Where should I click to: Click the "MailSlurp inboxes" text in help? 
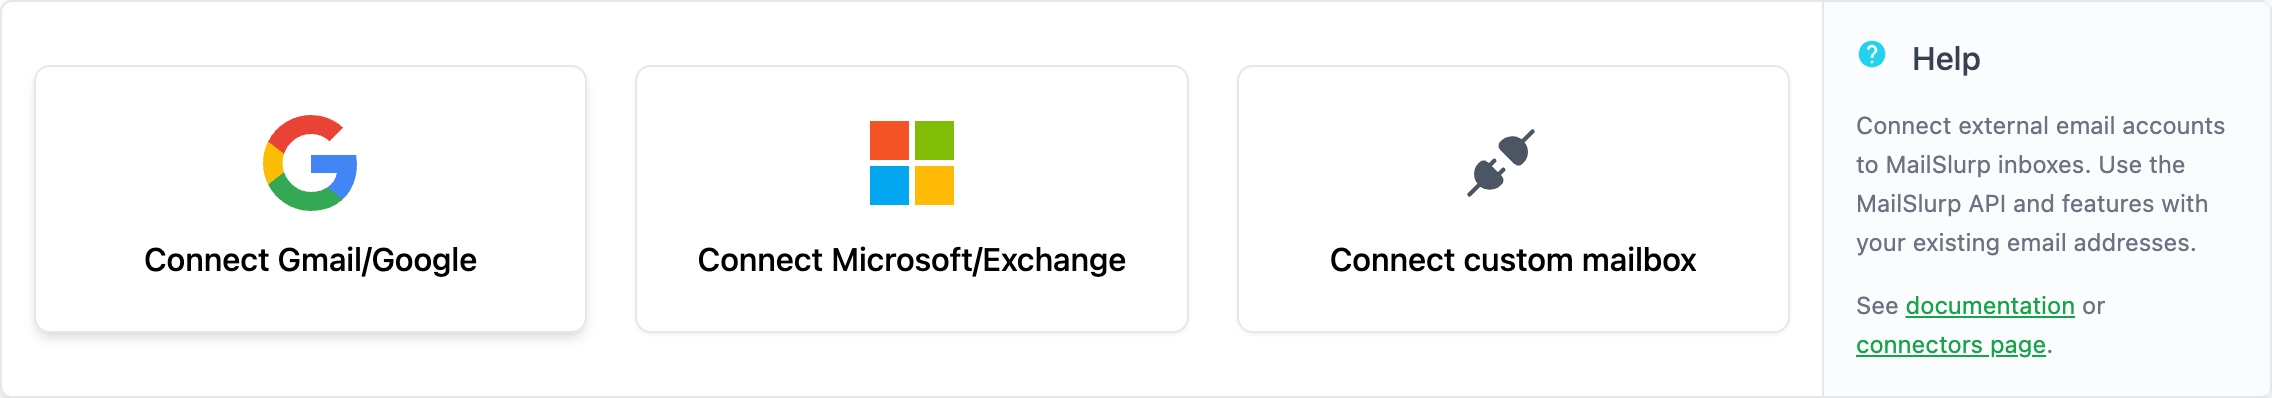(1988, 165)
